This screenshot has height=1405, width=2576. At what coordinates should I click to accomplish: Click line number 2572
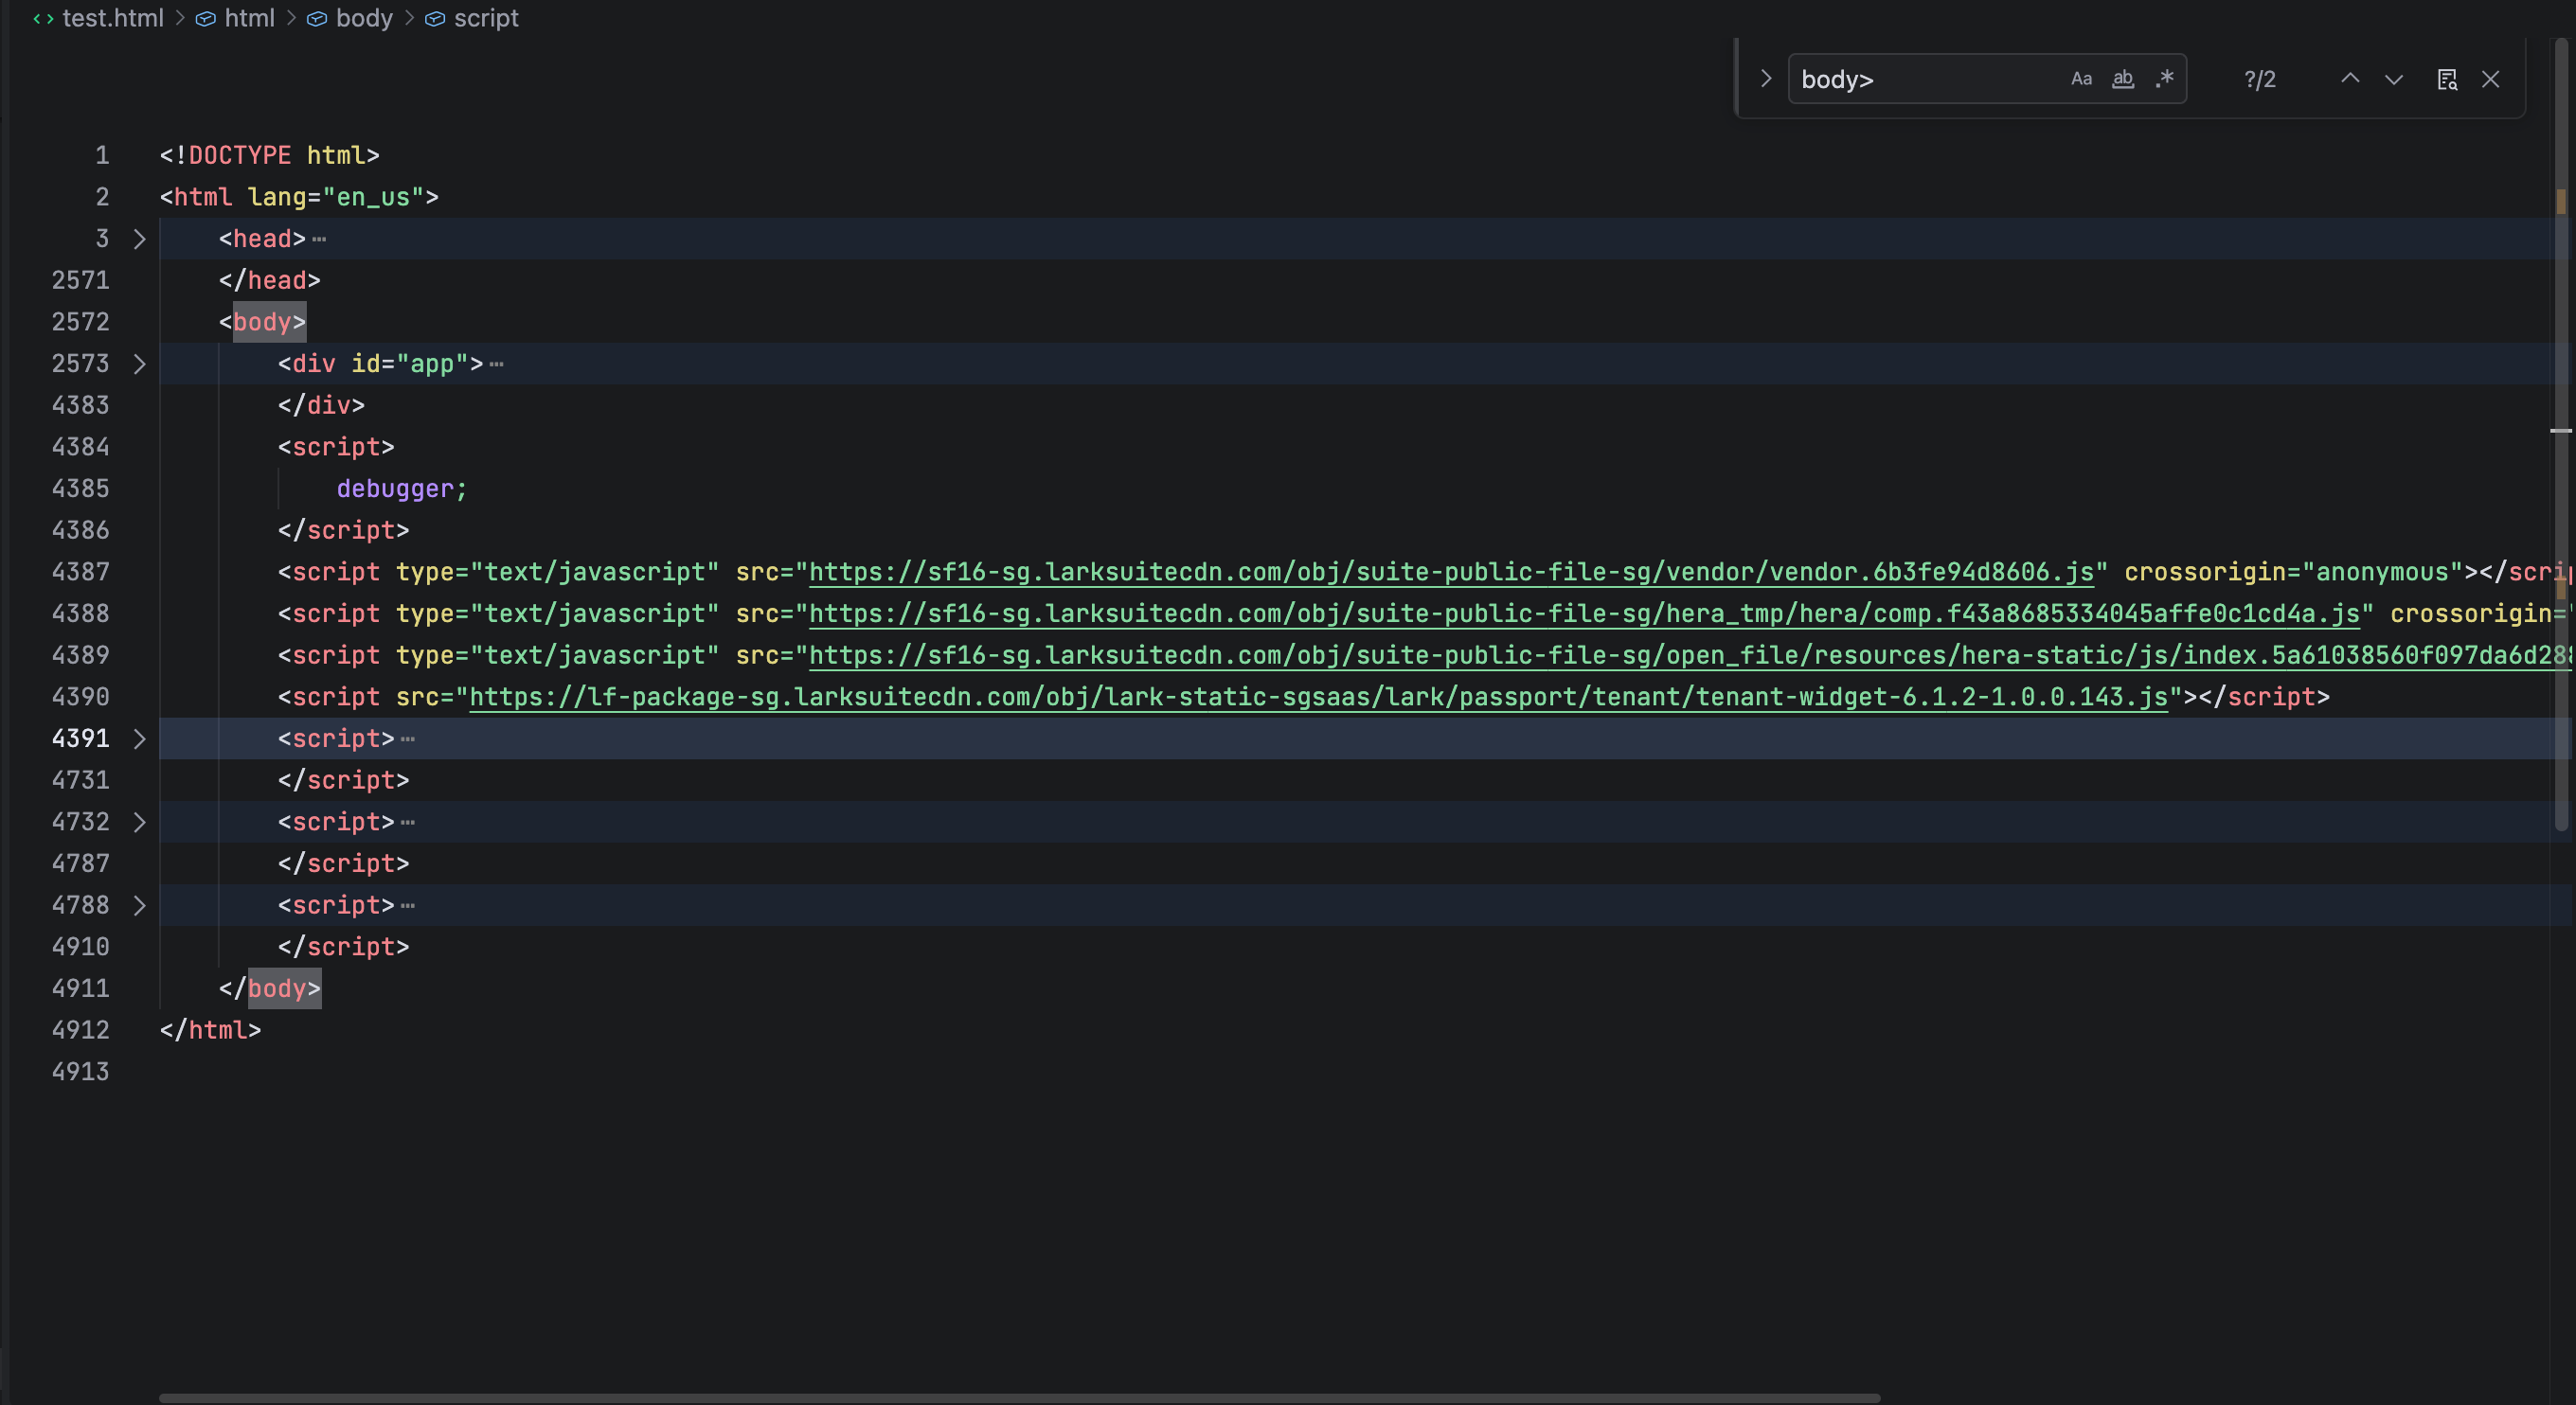[80, 322]
